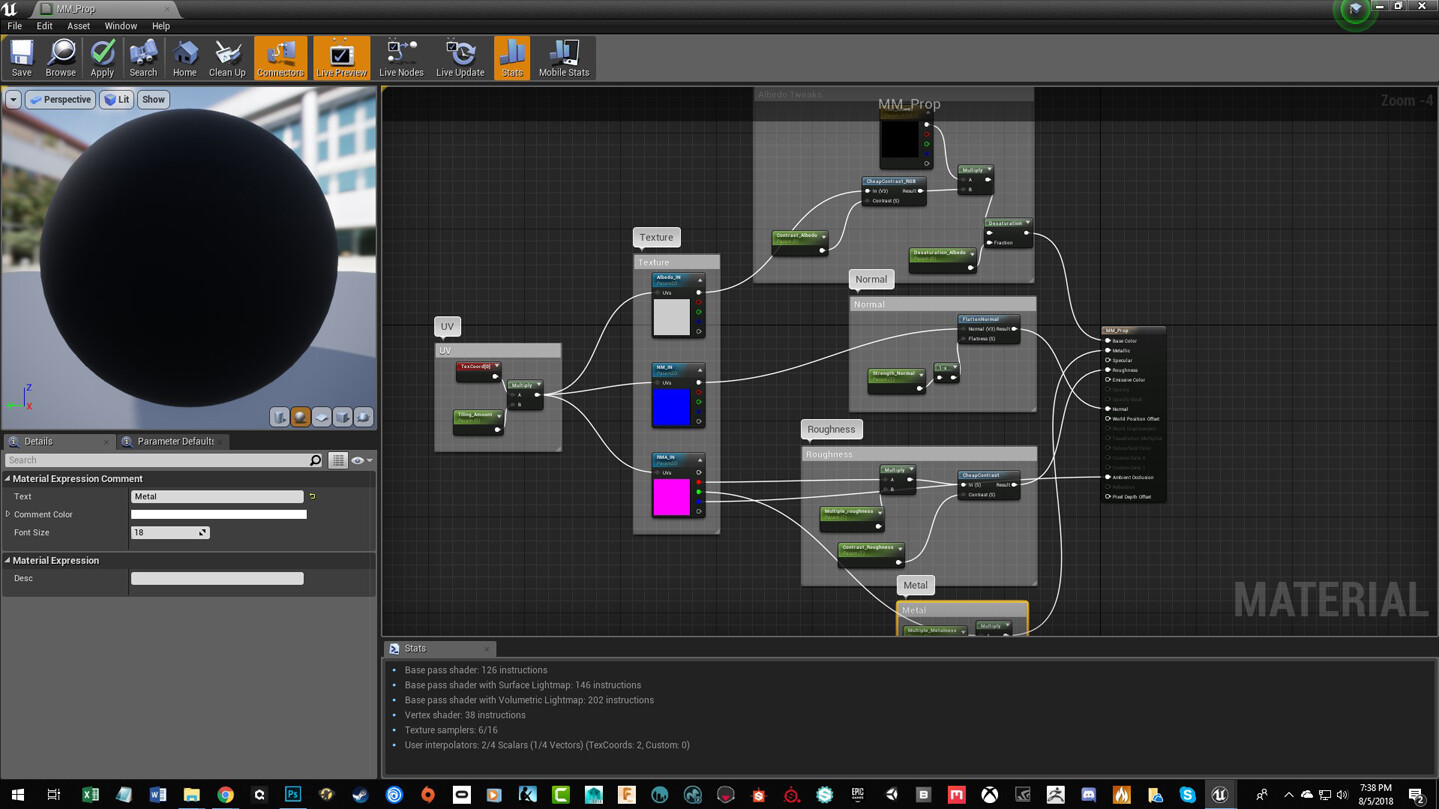Select the FlattenNormal node
This screenshot has width=1439, height=809.
click(989, 329)
